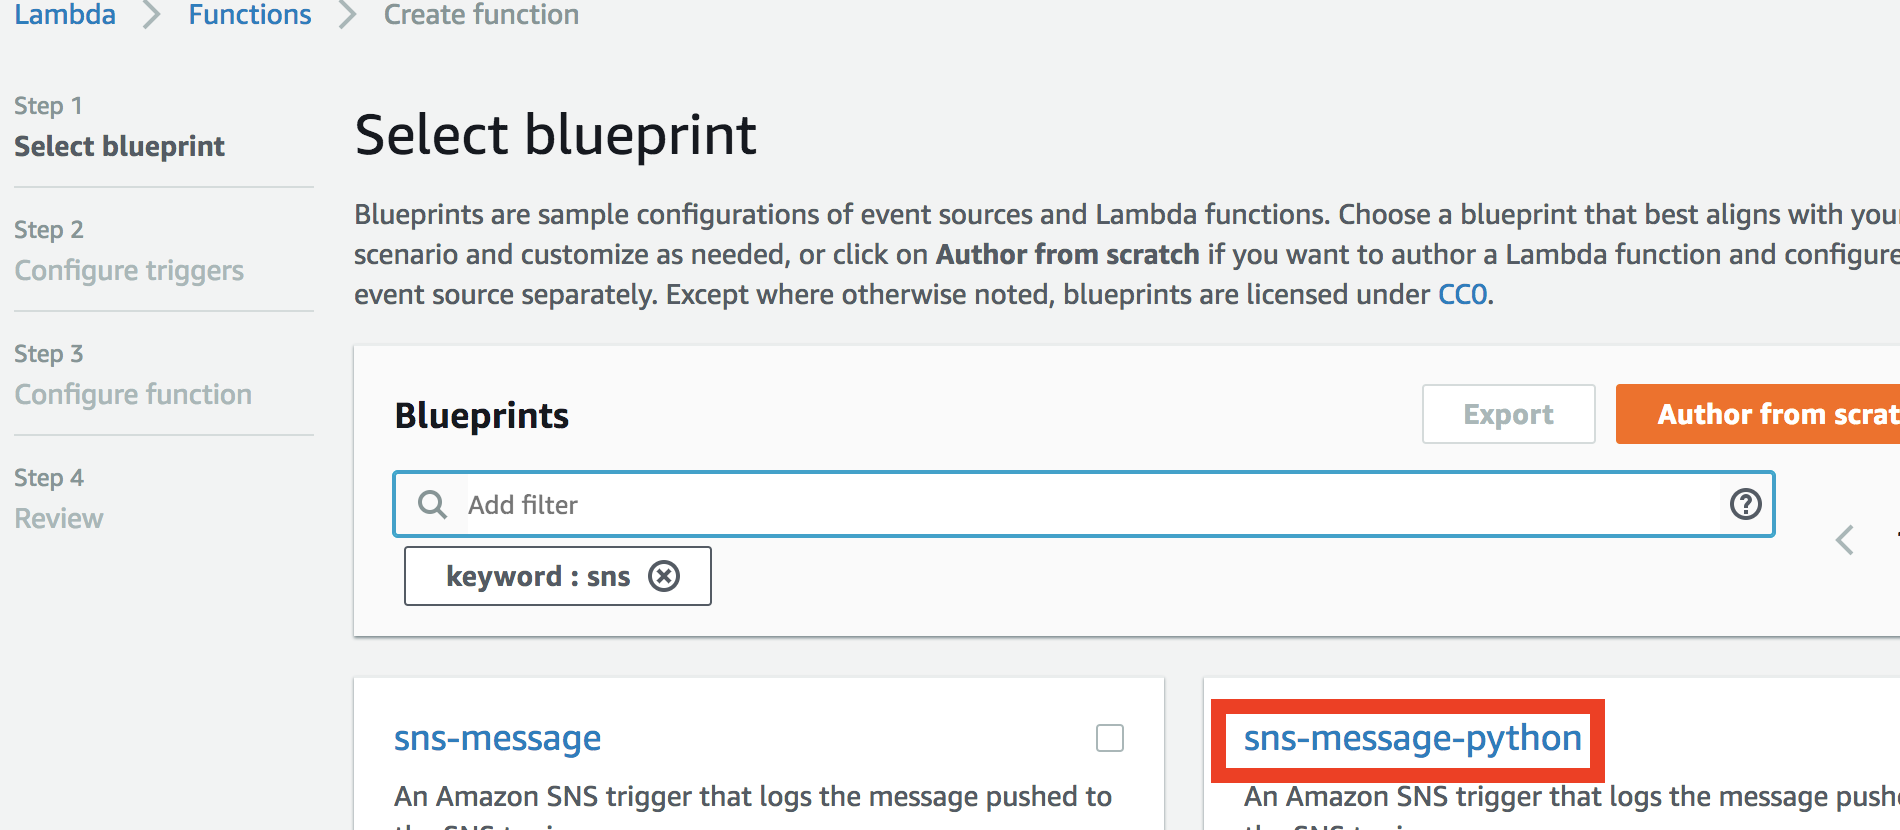This screenshot has height=830, width=1900.
Task: Click the Export button
Action: (1508, 414)
